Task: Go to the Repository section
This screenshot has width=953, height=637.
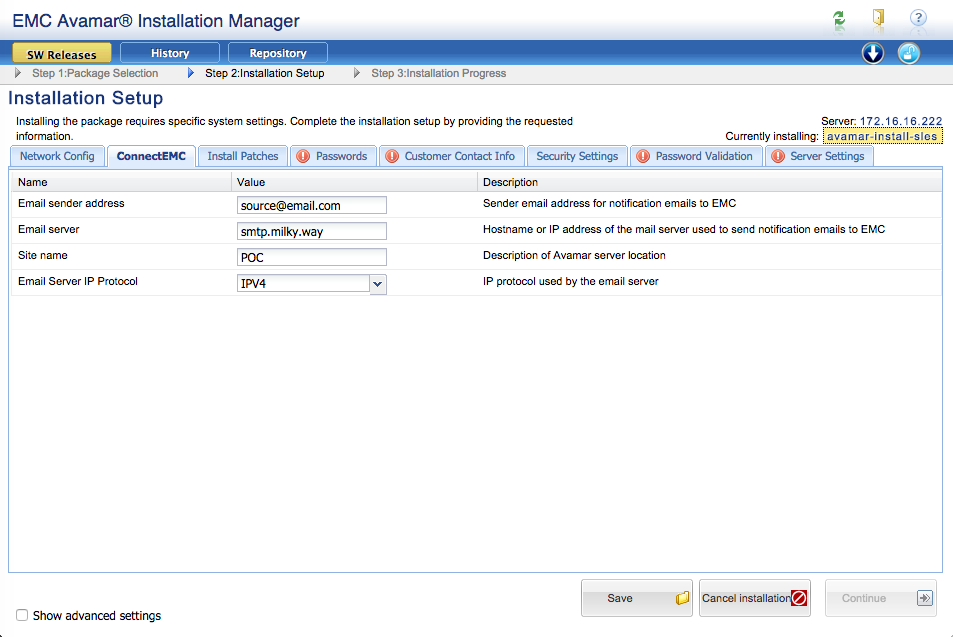Action: 278,53
